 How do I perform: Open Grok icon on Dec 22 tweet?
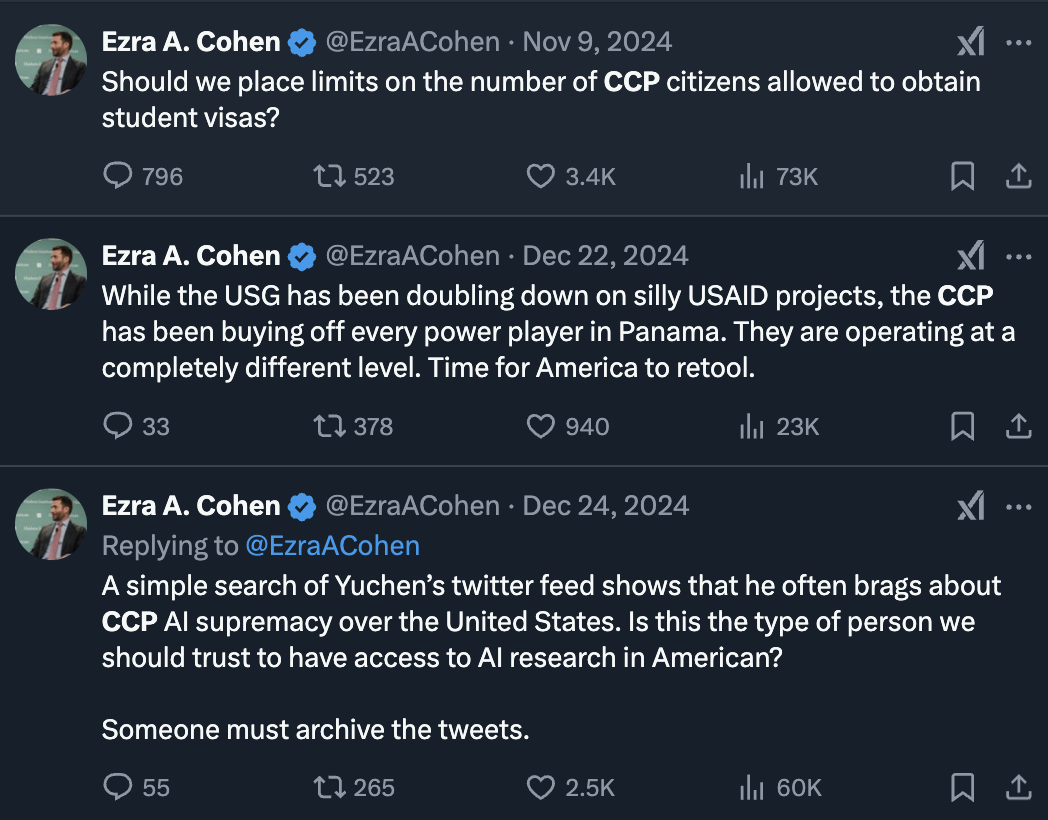click(971, 256)
